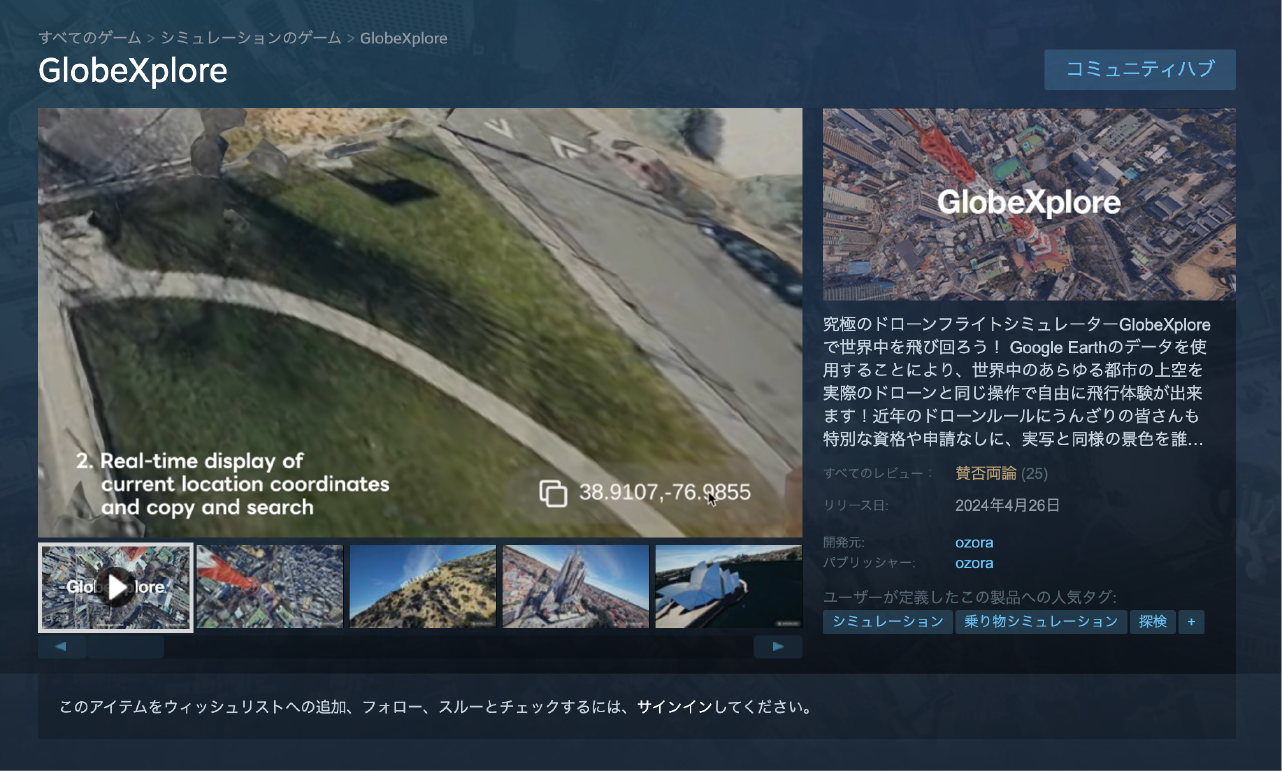
Task: Select the シミュレーション tag
Action: (888, 622)
